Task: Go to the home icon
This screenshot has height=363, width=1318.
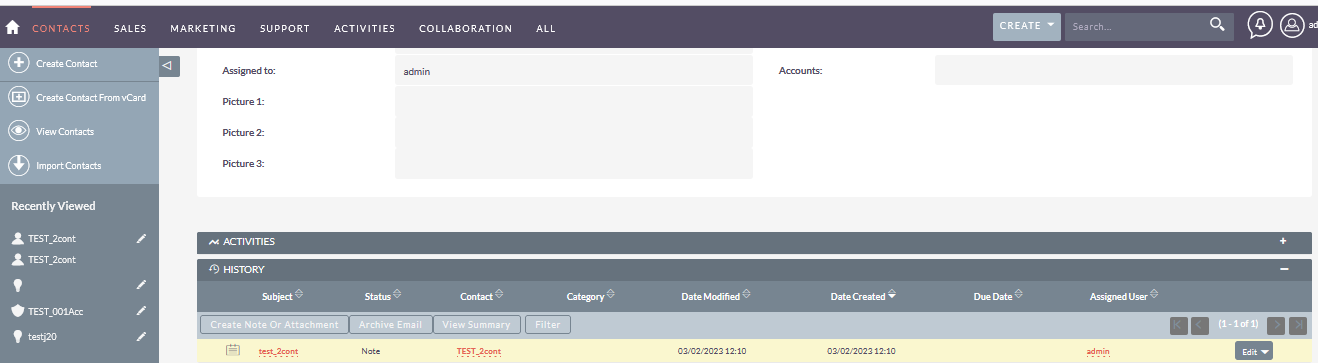Action: coord(13,28)
